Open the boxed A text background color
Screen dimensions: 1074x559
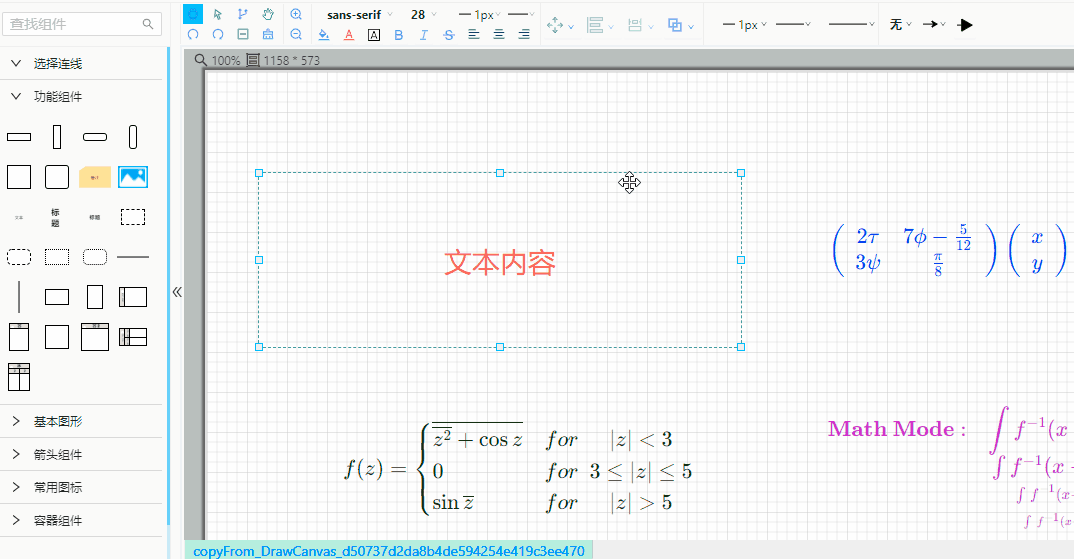click(x=374, y=34)
